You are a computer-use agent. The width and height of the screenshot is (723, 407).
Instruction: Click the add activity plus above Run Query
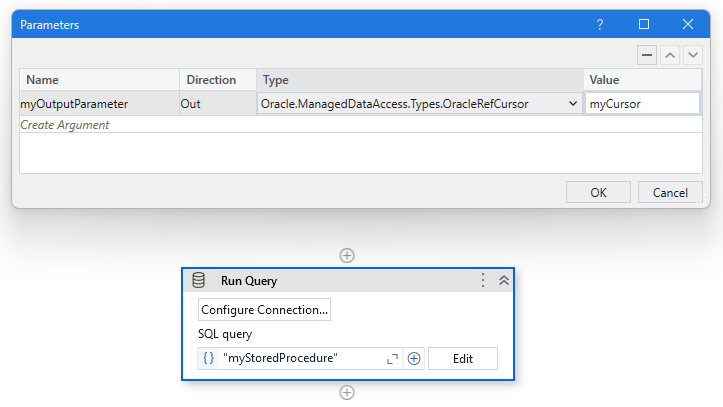click(347, 255)
